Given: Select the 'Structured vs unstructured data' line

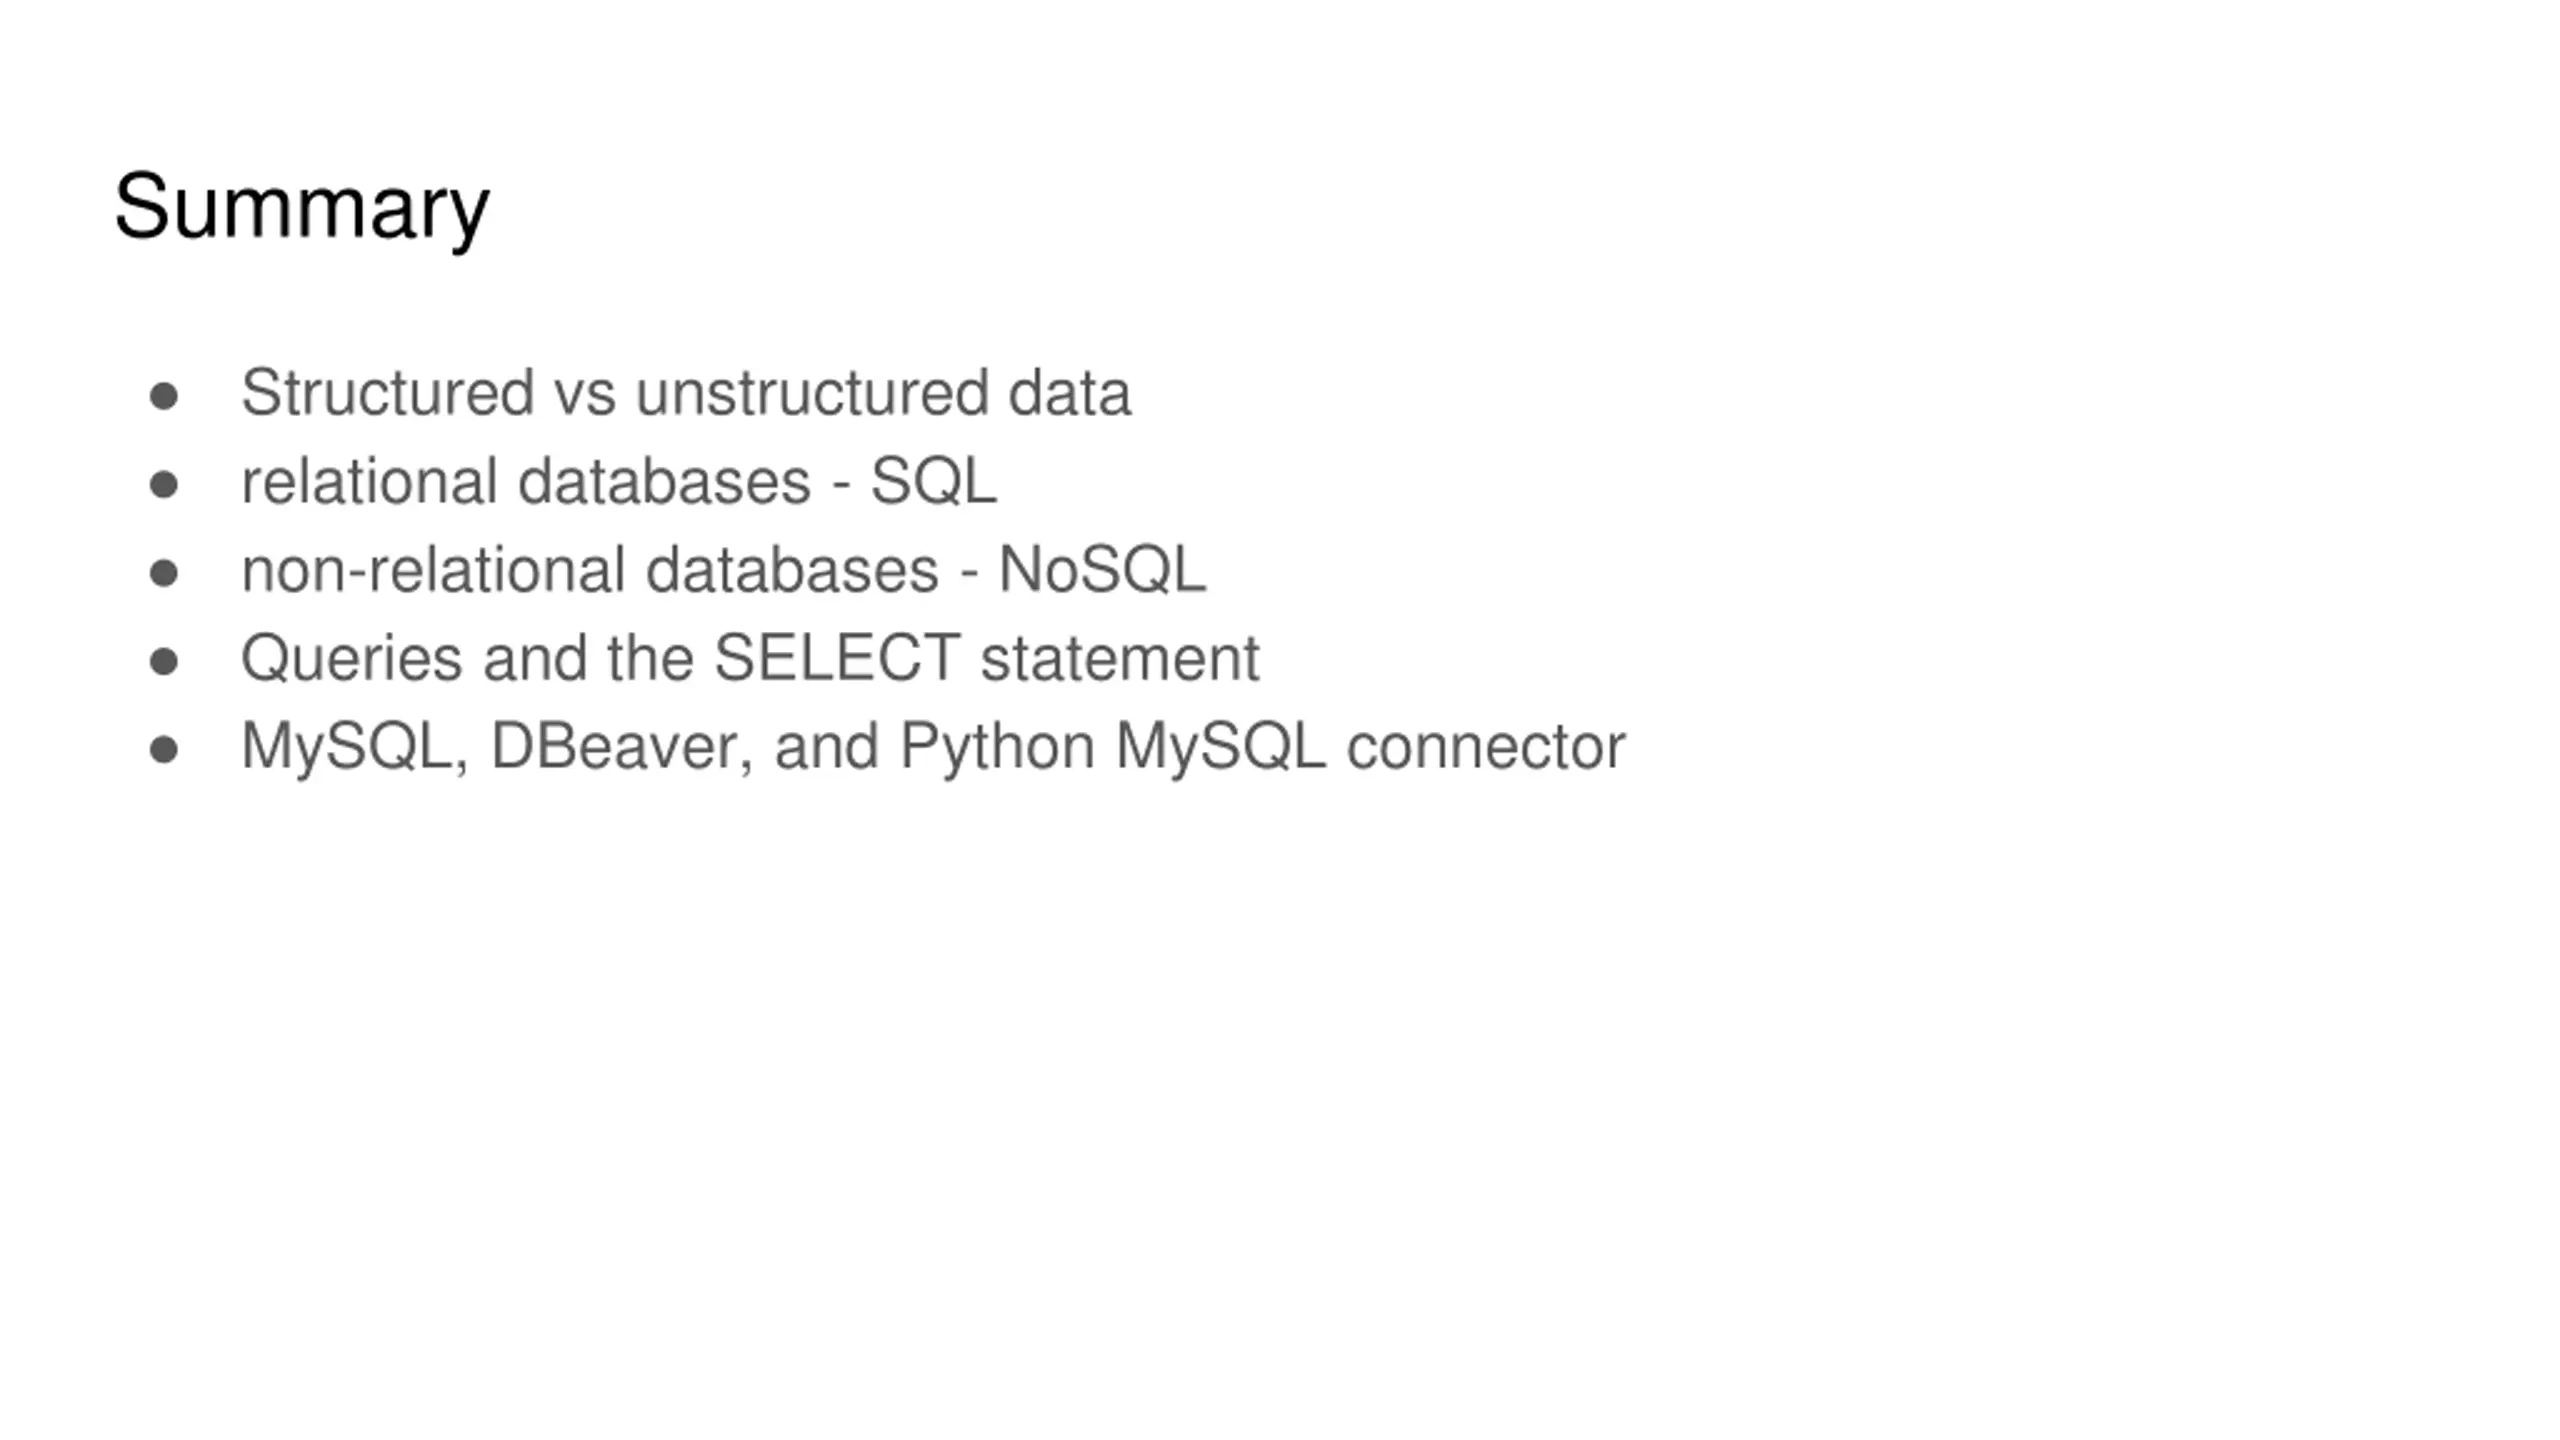Looking at the screenshot, I should click(686, 392).
